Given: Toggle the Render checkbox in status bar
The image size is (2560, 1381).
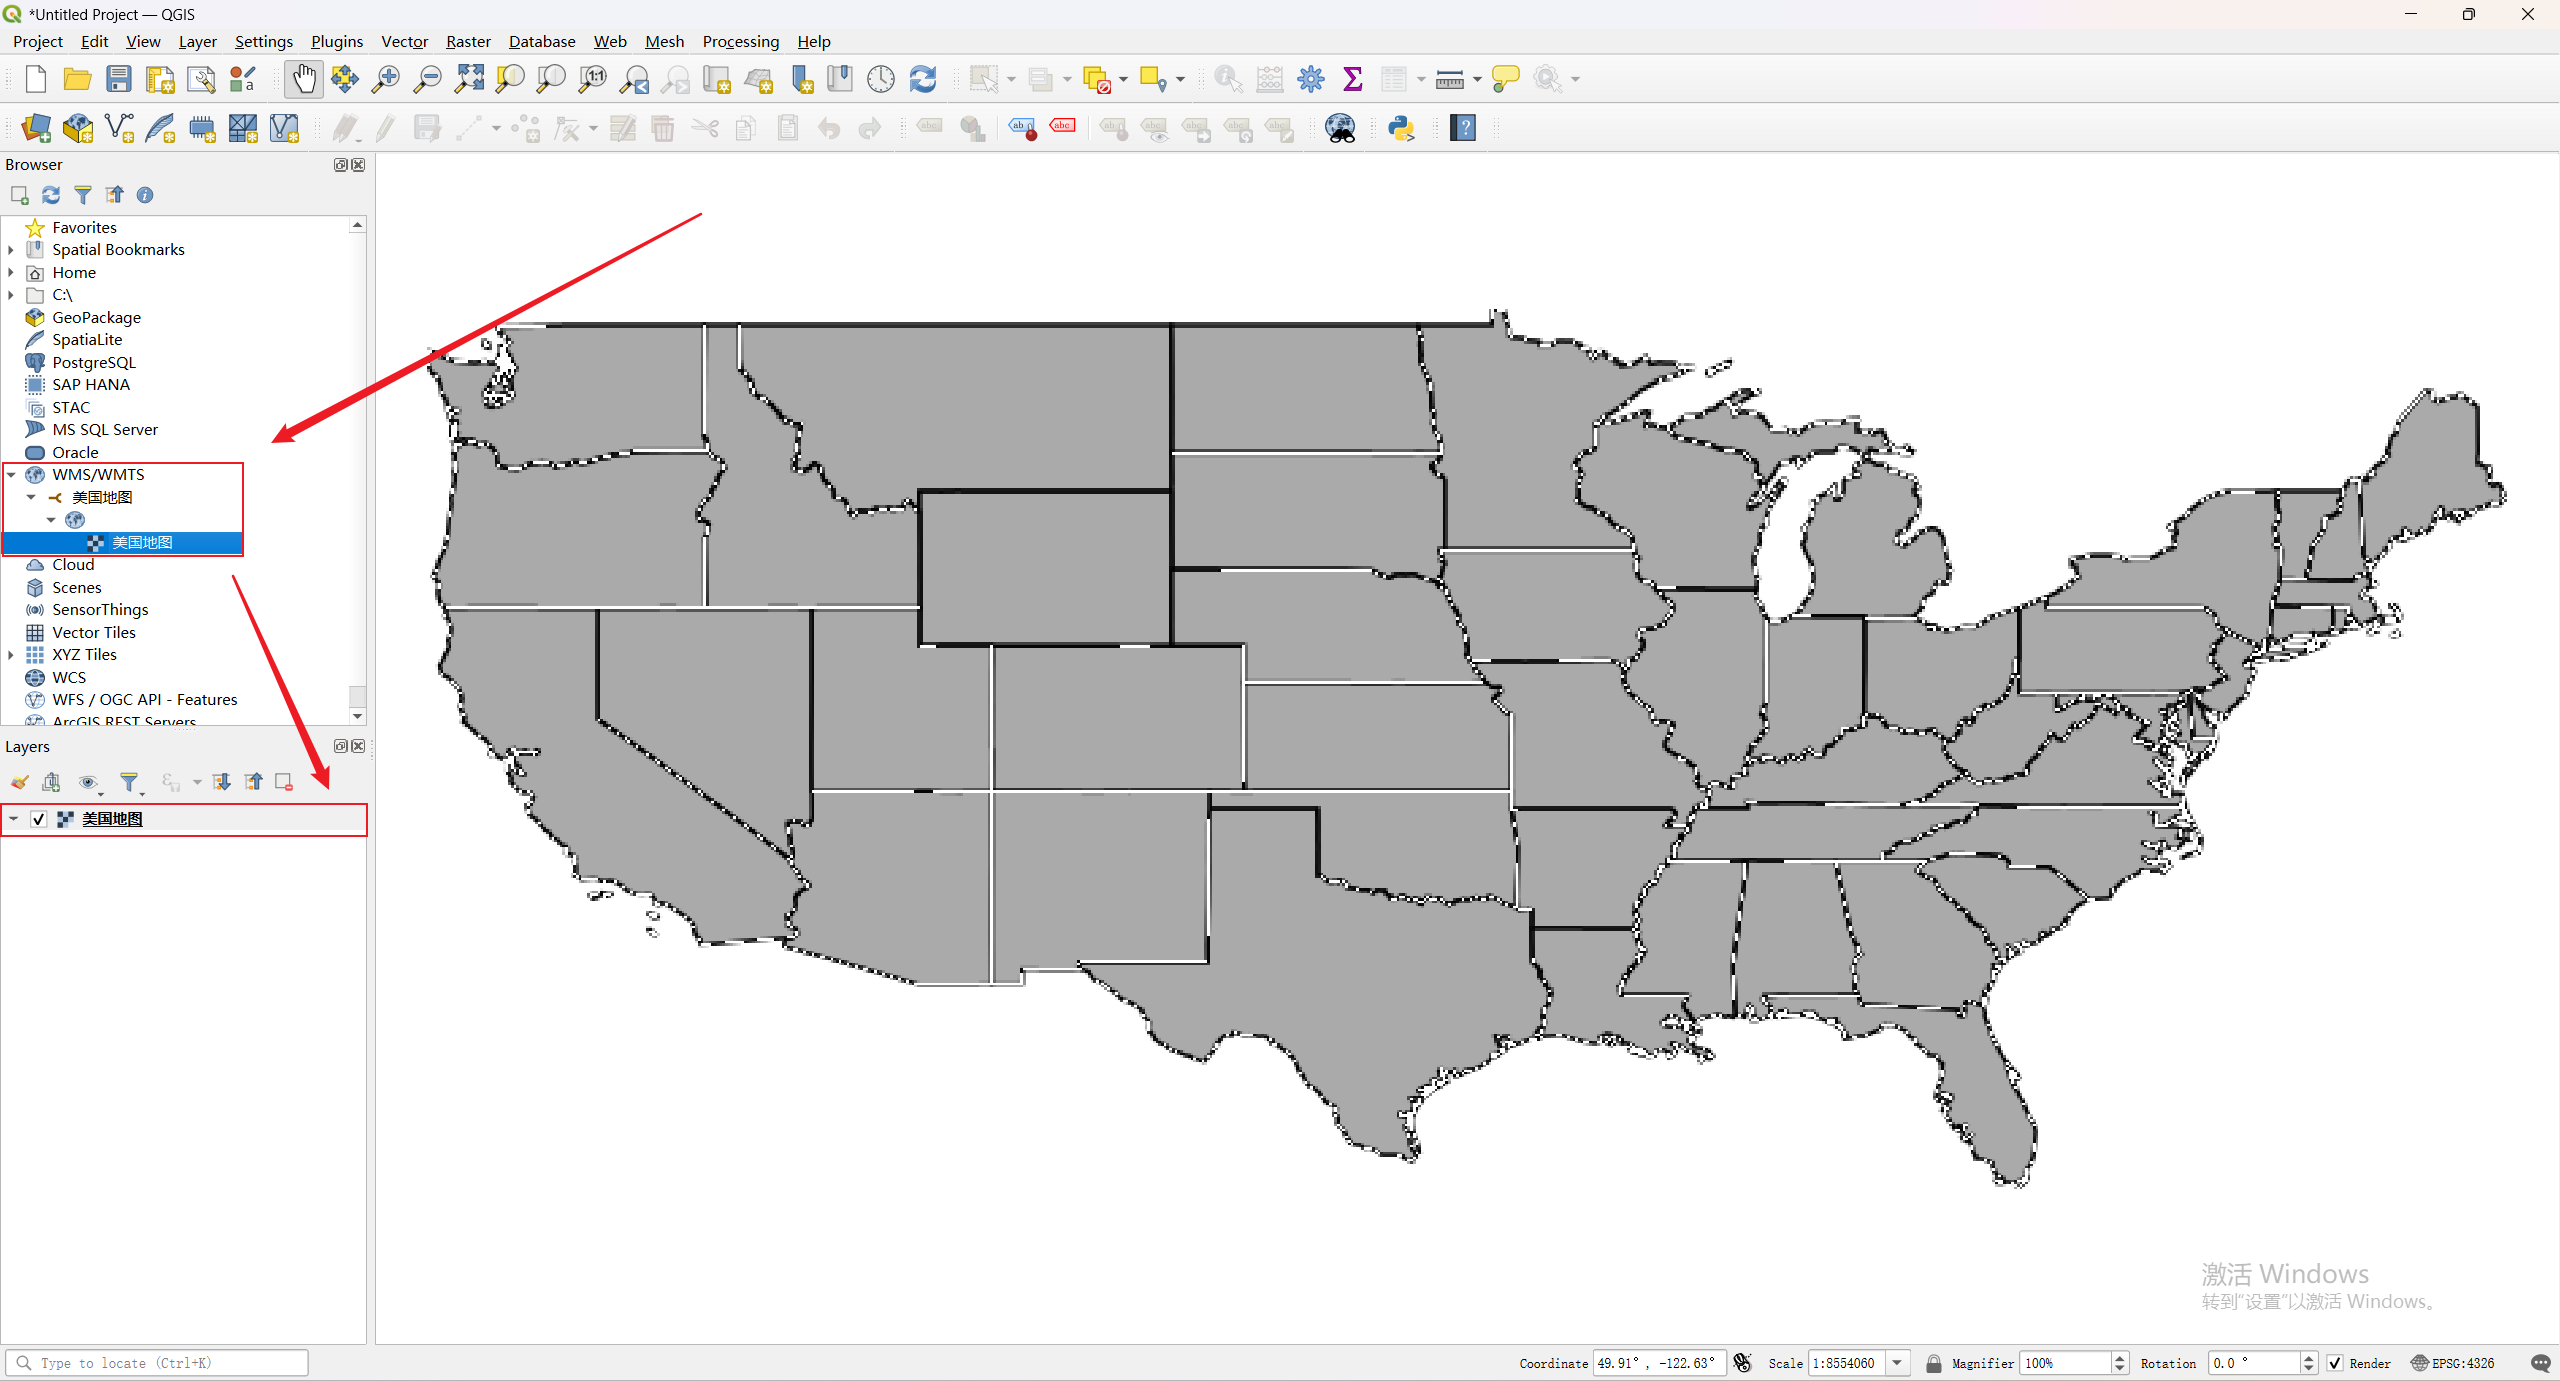Looking at the screenshot, I should point(2335,1363).
